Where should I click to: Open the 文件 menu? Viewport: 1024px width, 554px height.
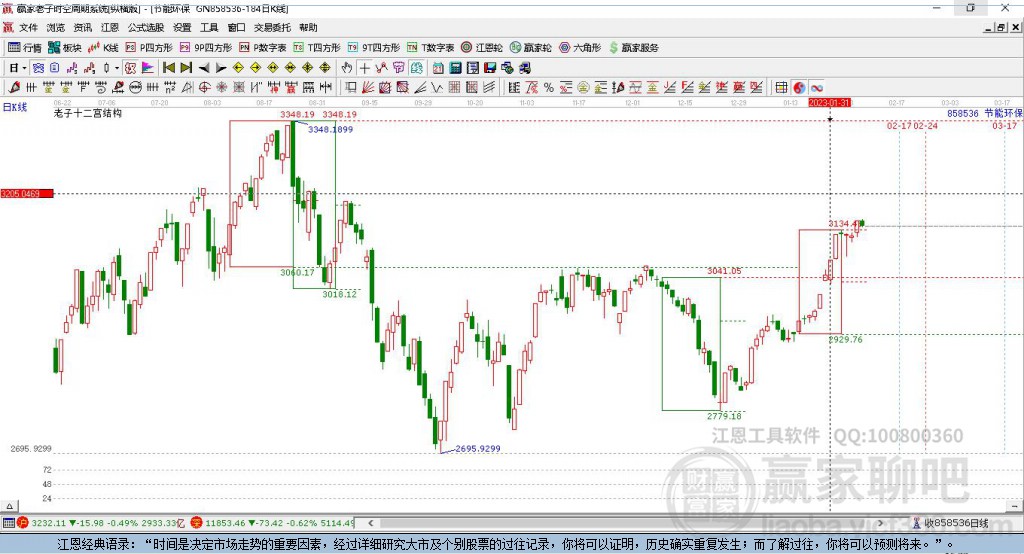[x=29, y=27]
